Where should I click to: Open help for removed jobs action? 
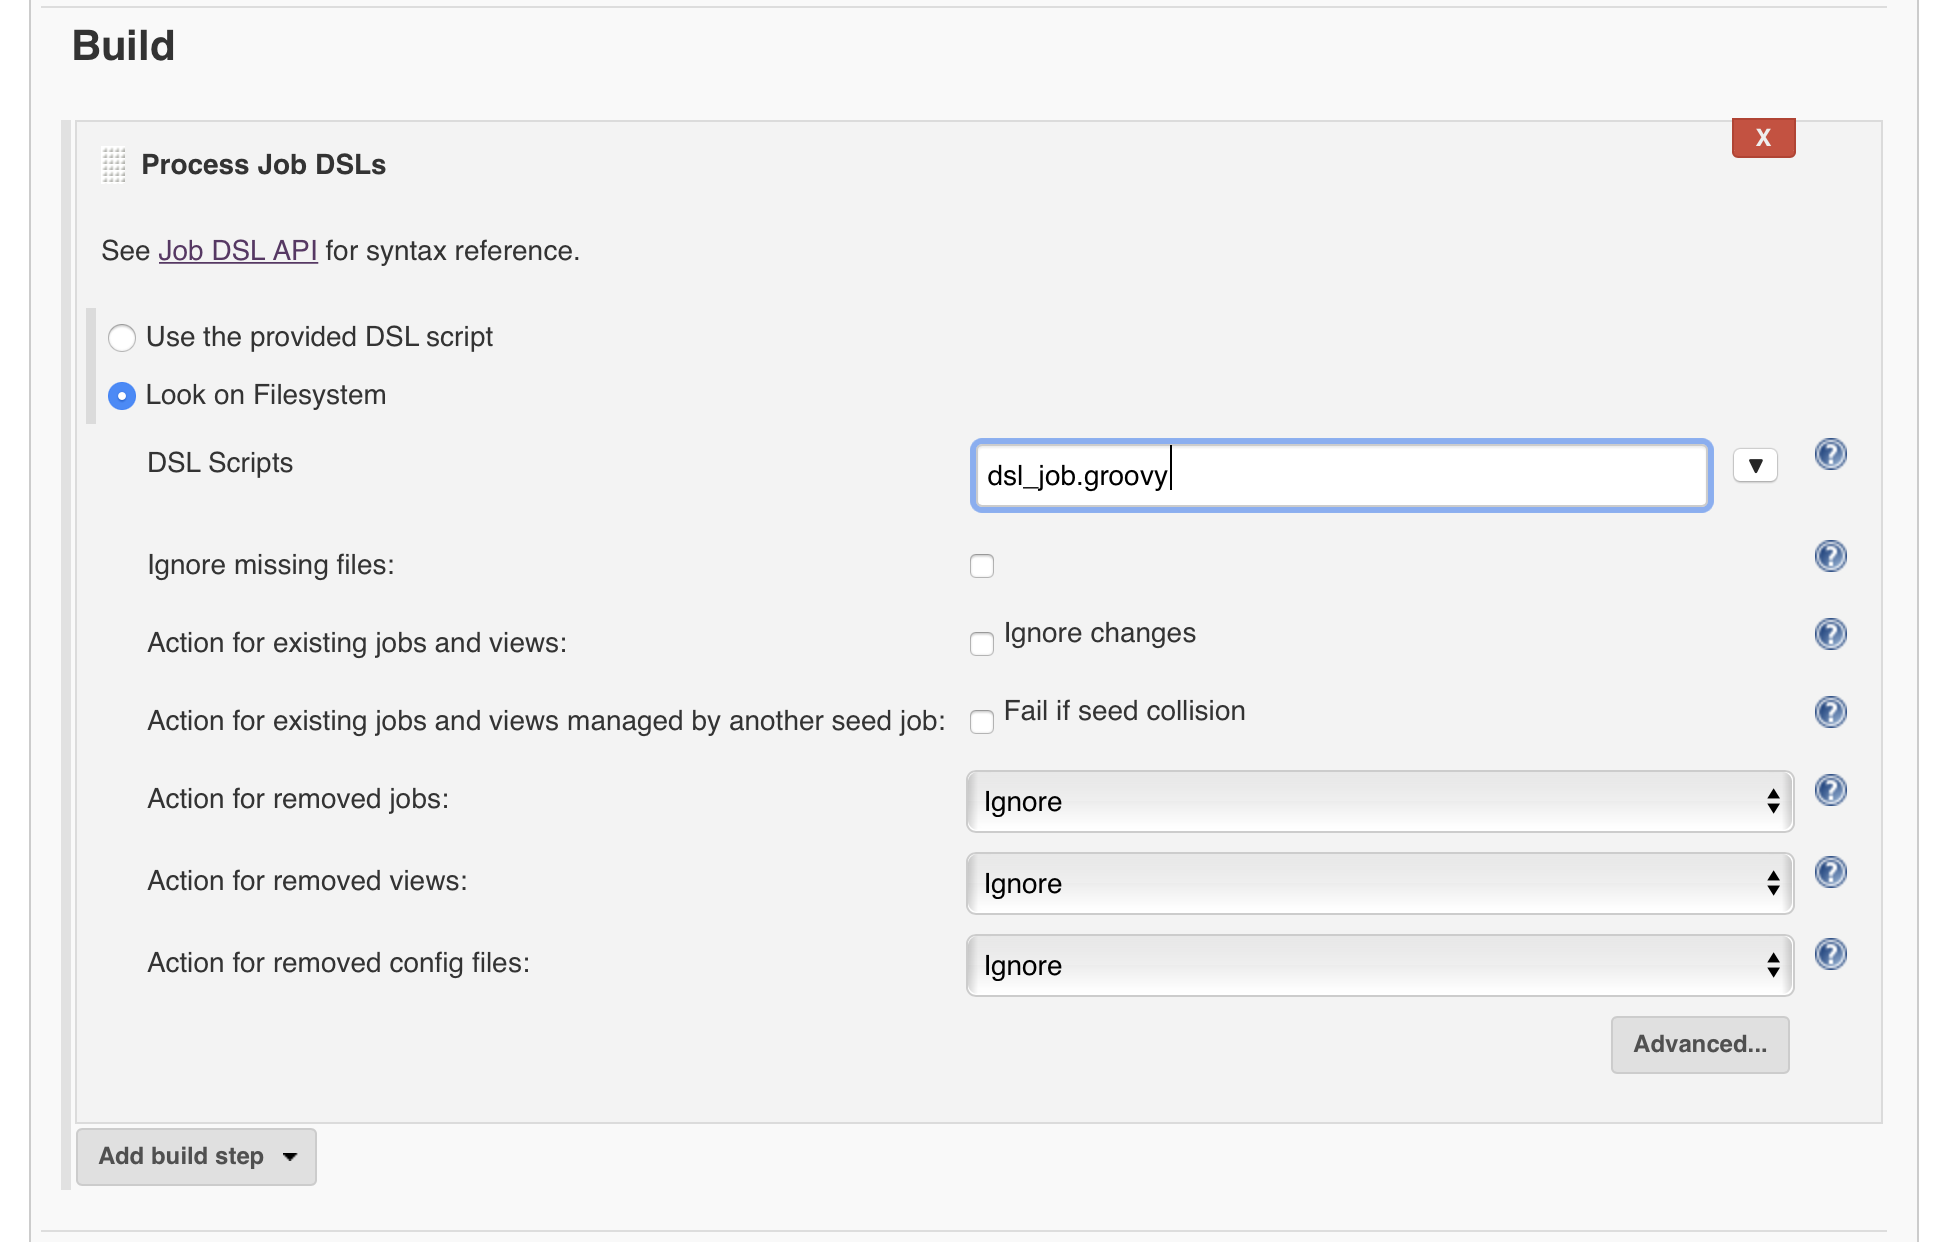click(x=1829, y=791)
